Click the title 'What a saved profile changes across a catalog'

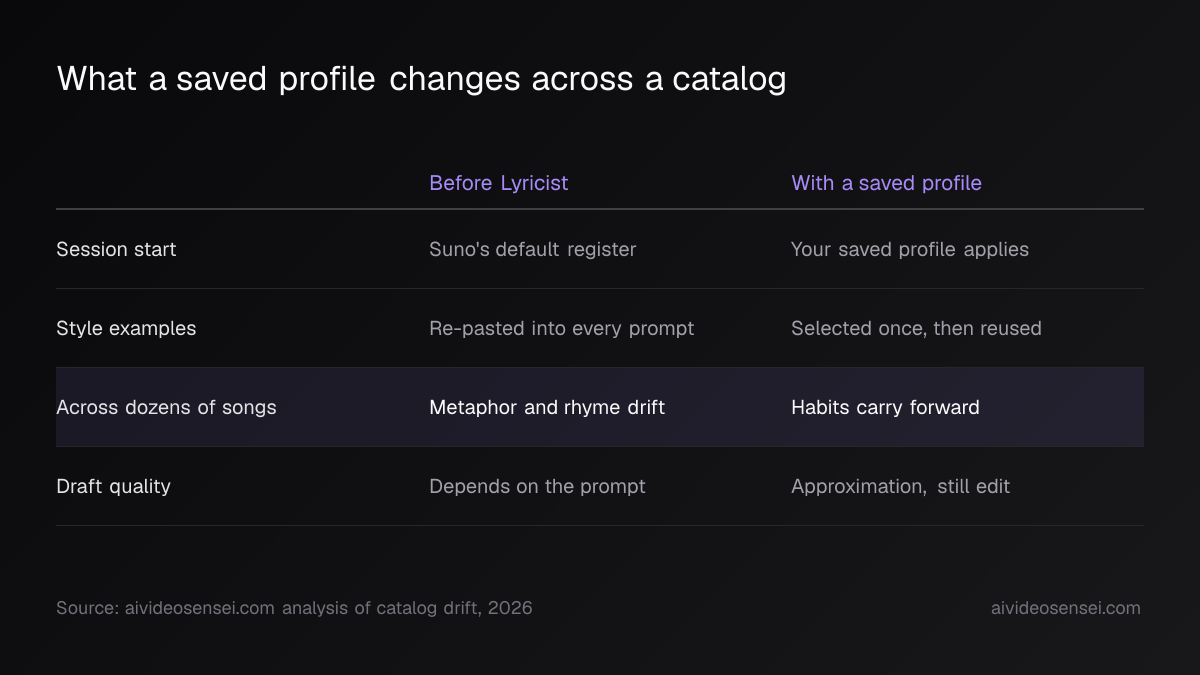point(421,79)
